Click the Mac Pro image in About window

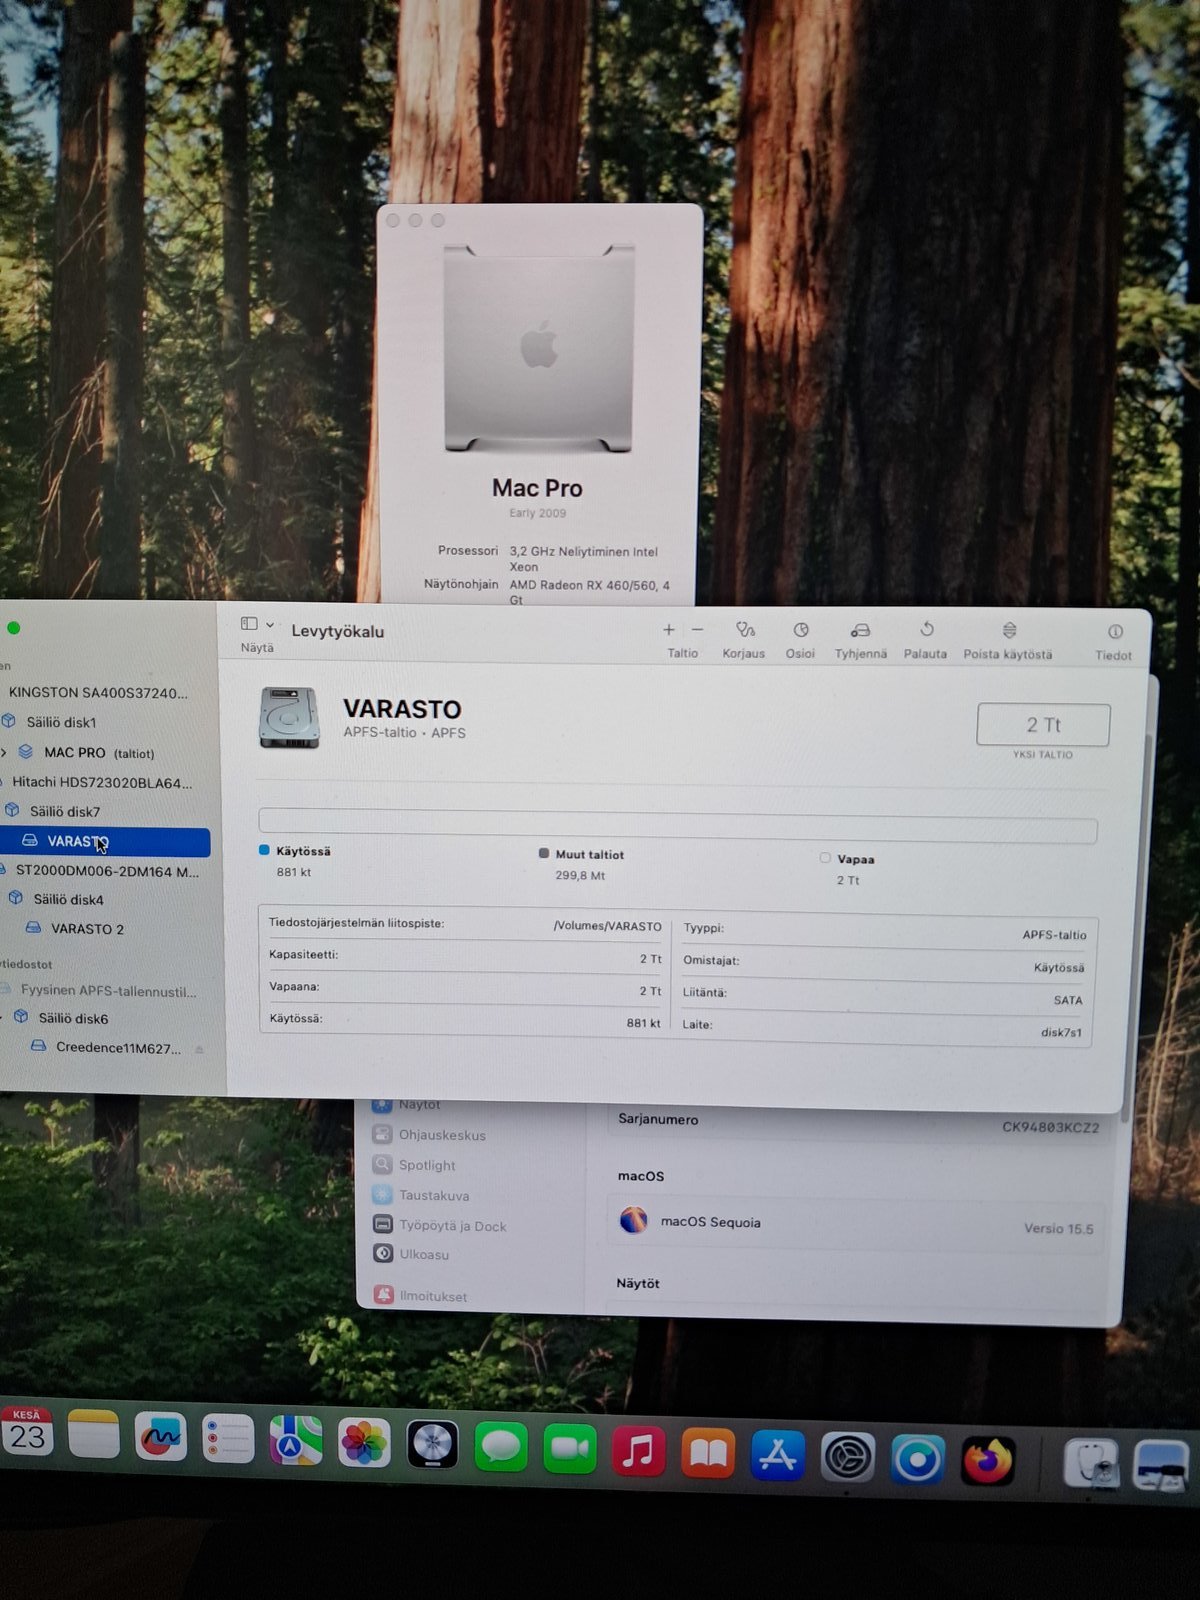click(539, 349)
